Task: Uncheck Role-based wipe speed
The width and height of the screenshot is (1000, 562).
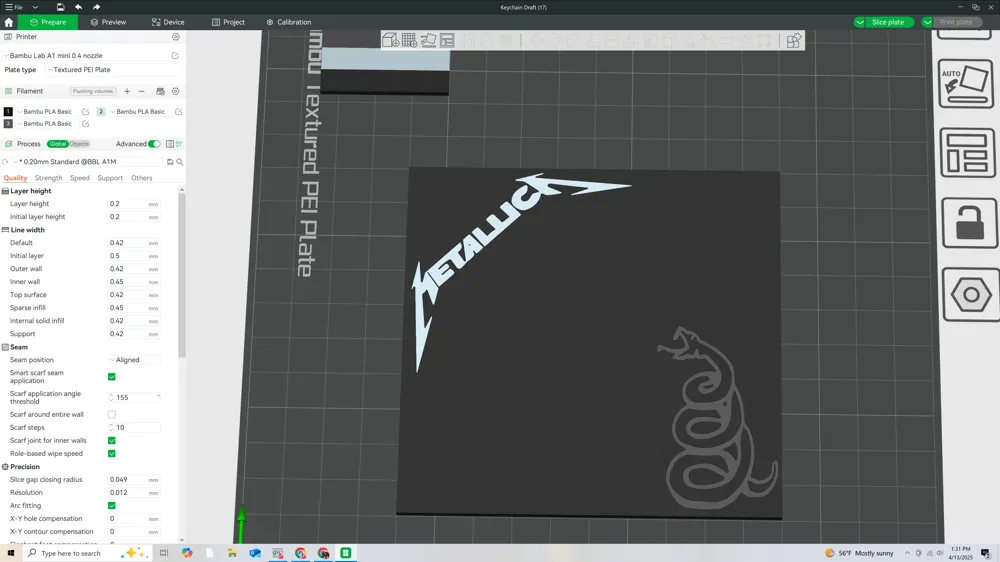Action: tap(112, 454)
